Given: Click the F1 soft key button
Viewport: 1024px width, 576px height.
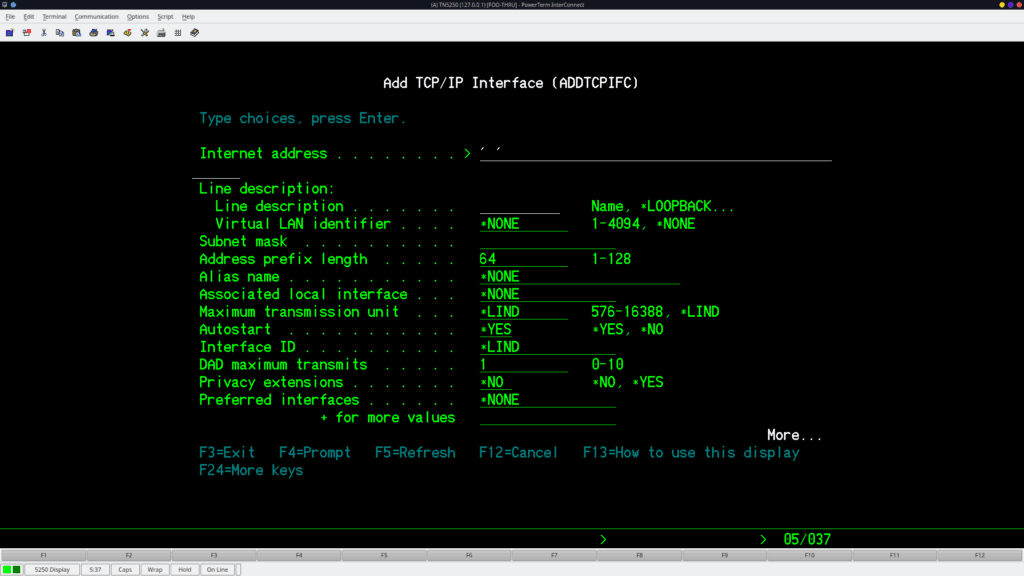Looking at the screenshot, I should point(44,555).
